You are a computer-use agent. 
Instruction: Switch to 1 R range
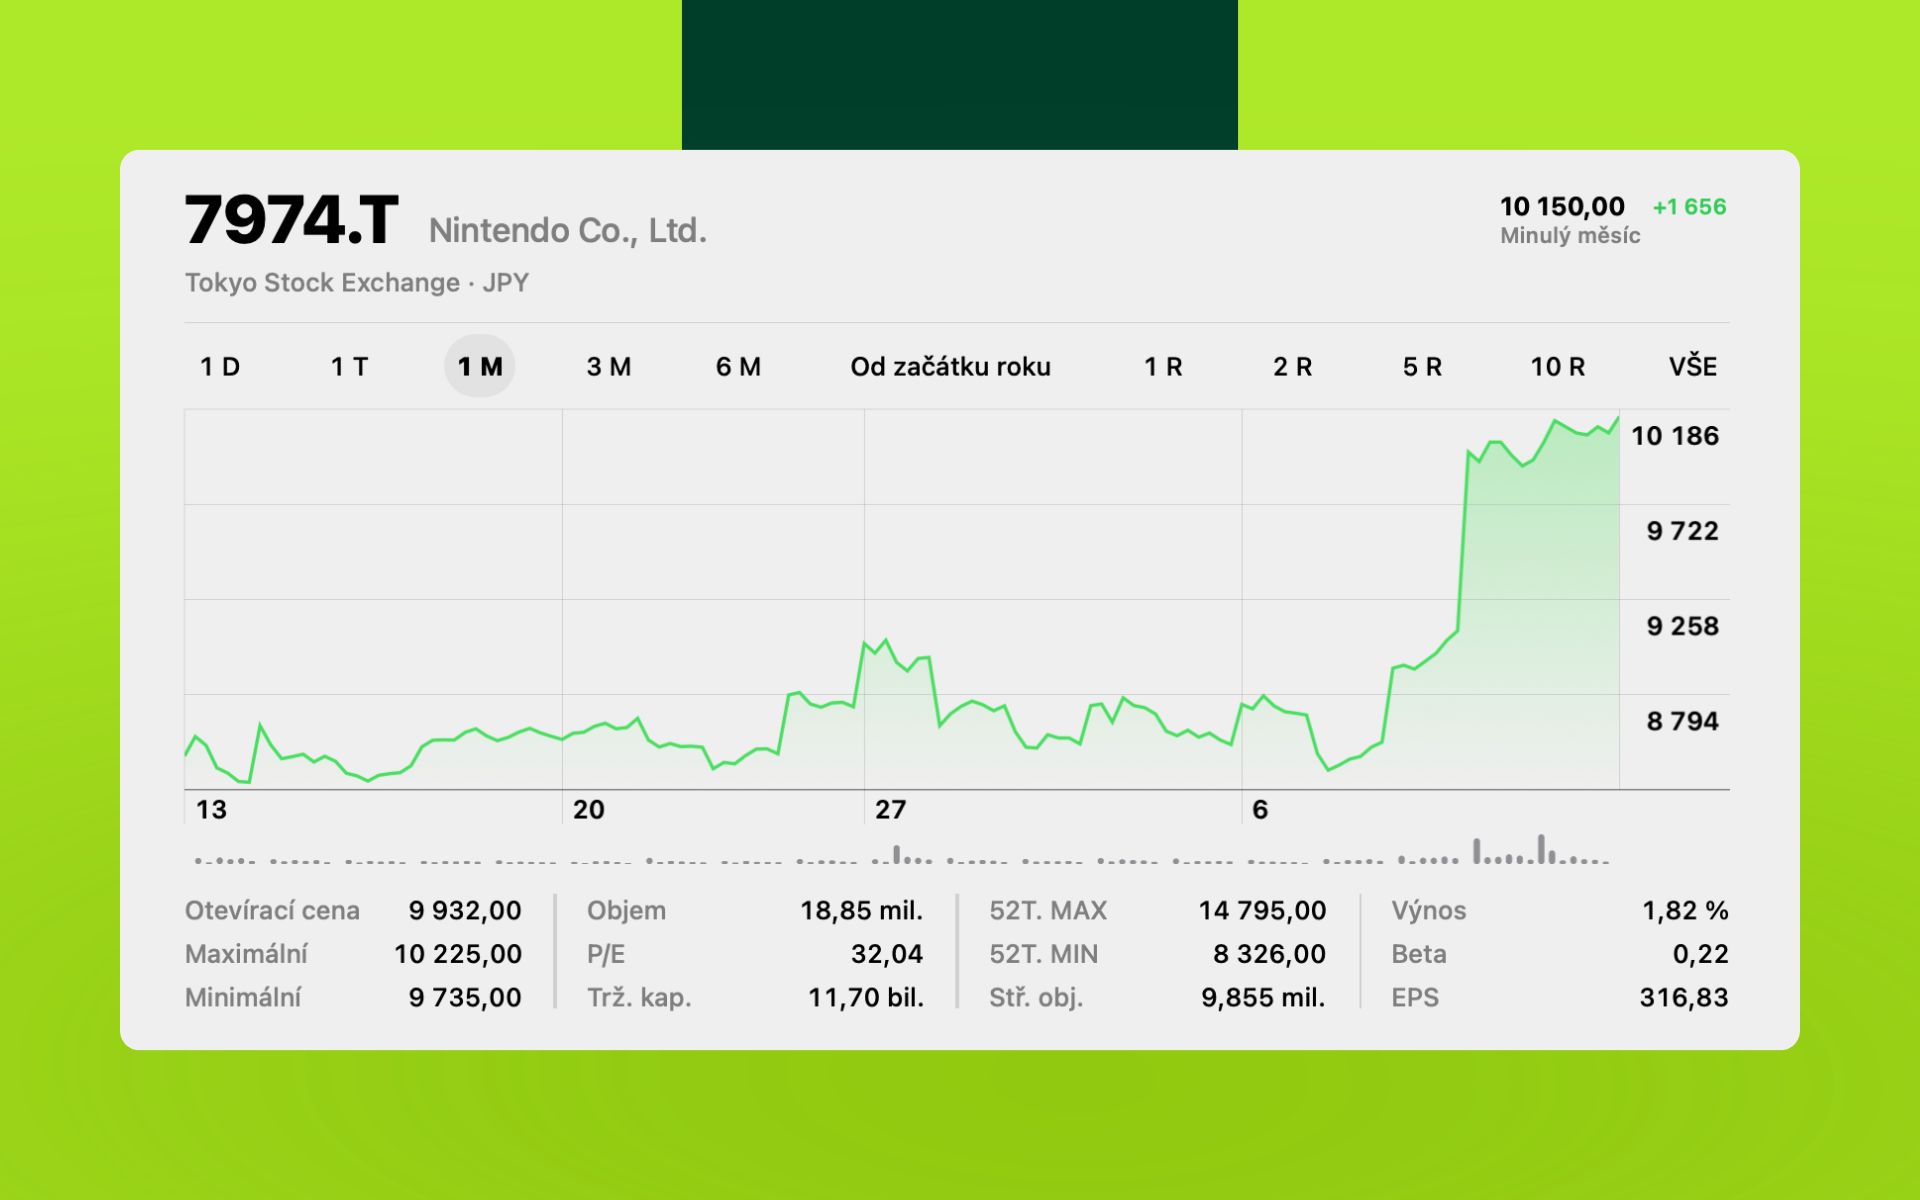[x=1163, y=367]
